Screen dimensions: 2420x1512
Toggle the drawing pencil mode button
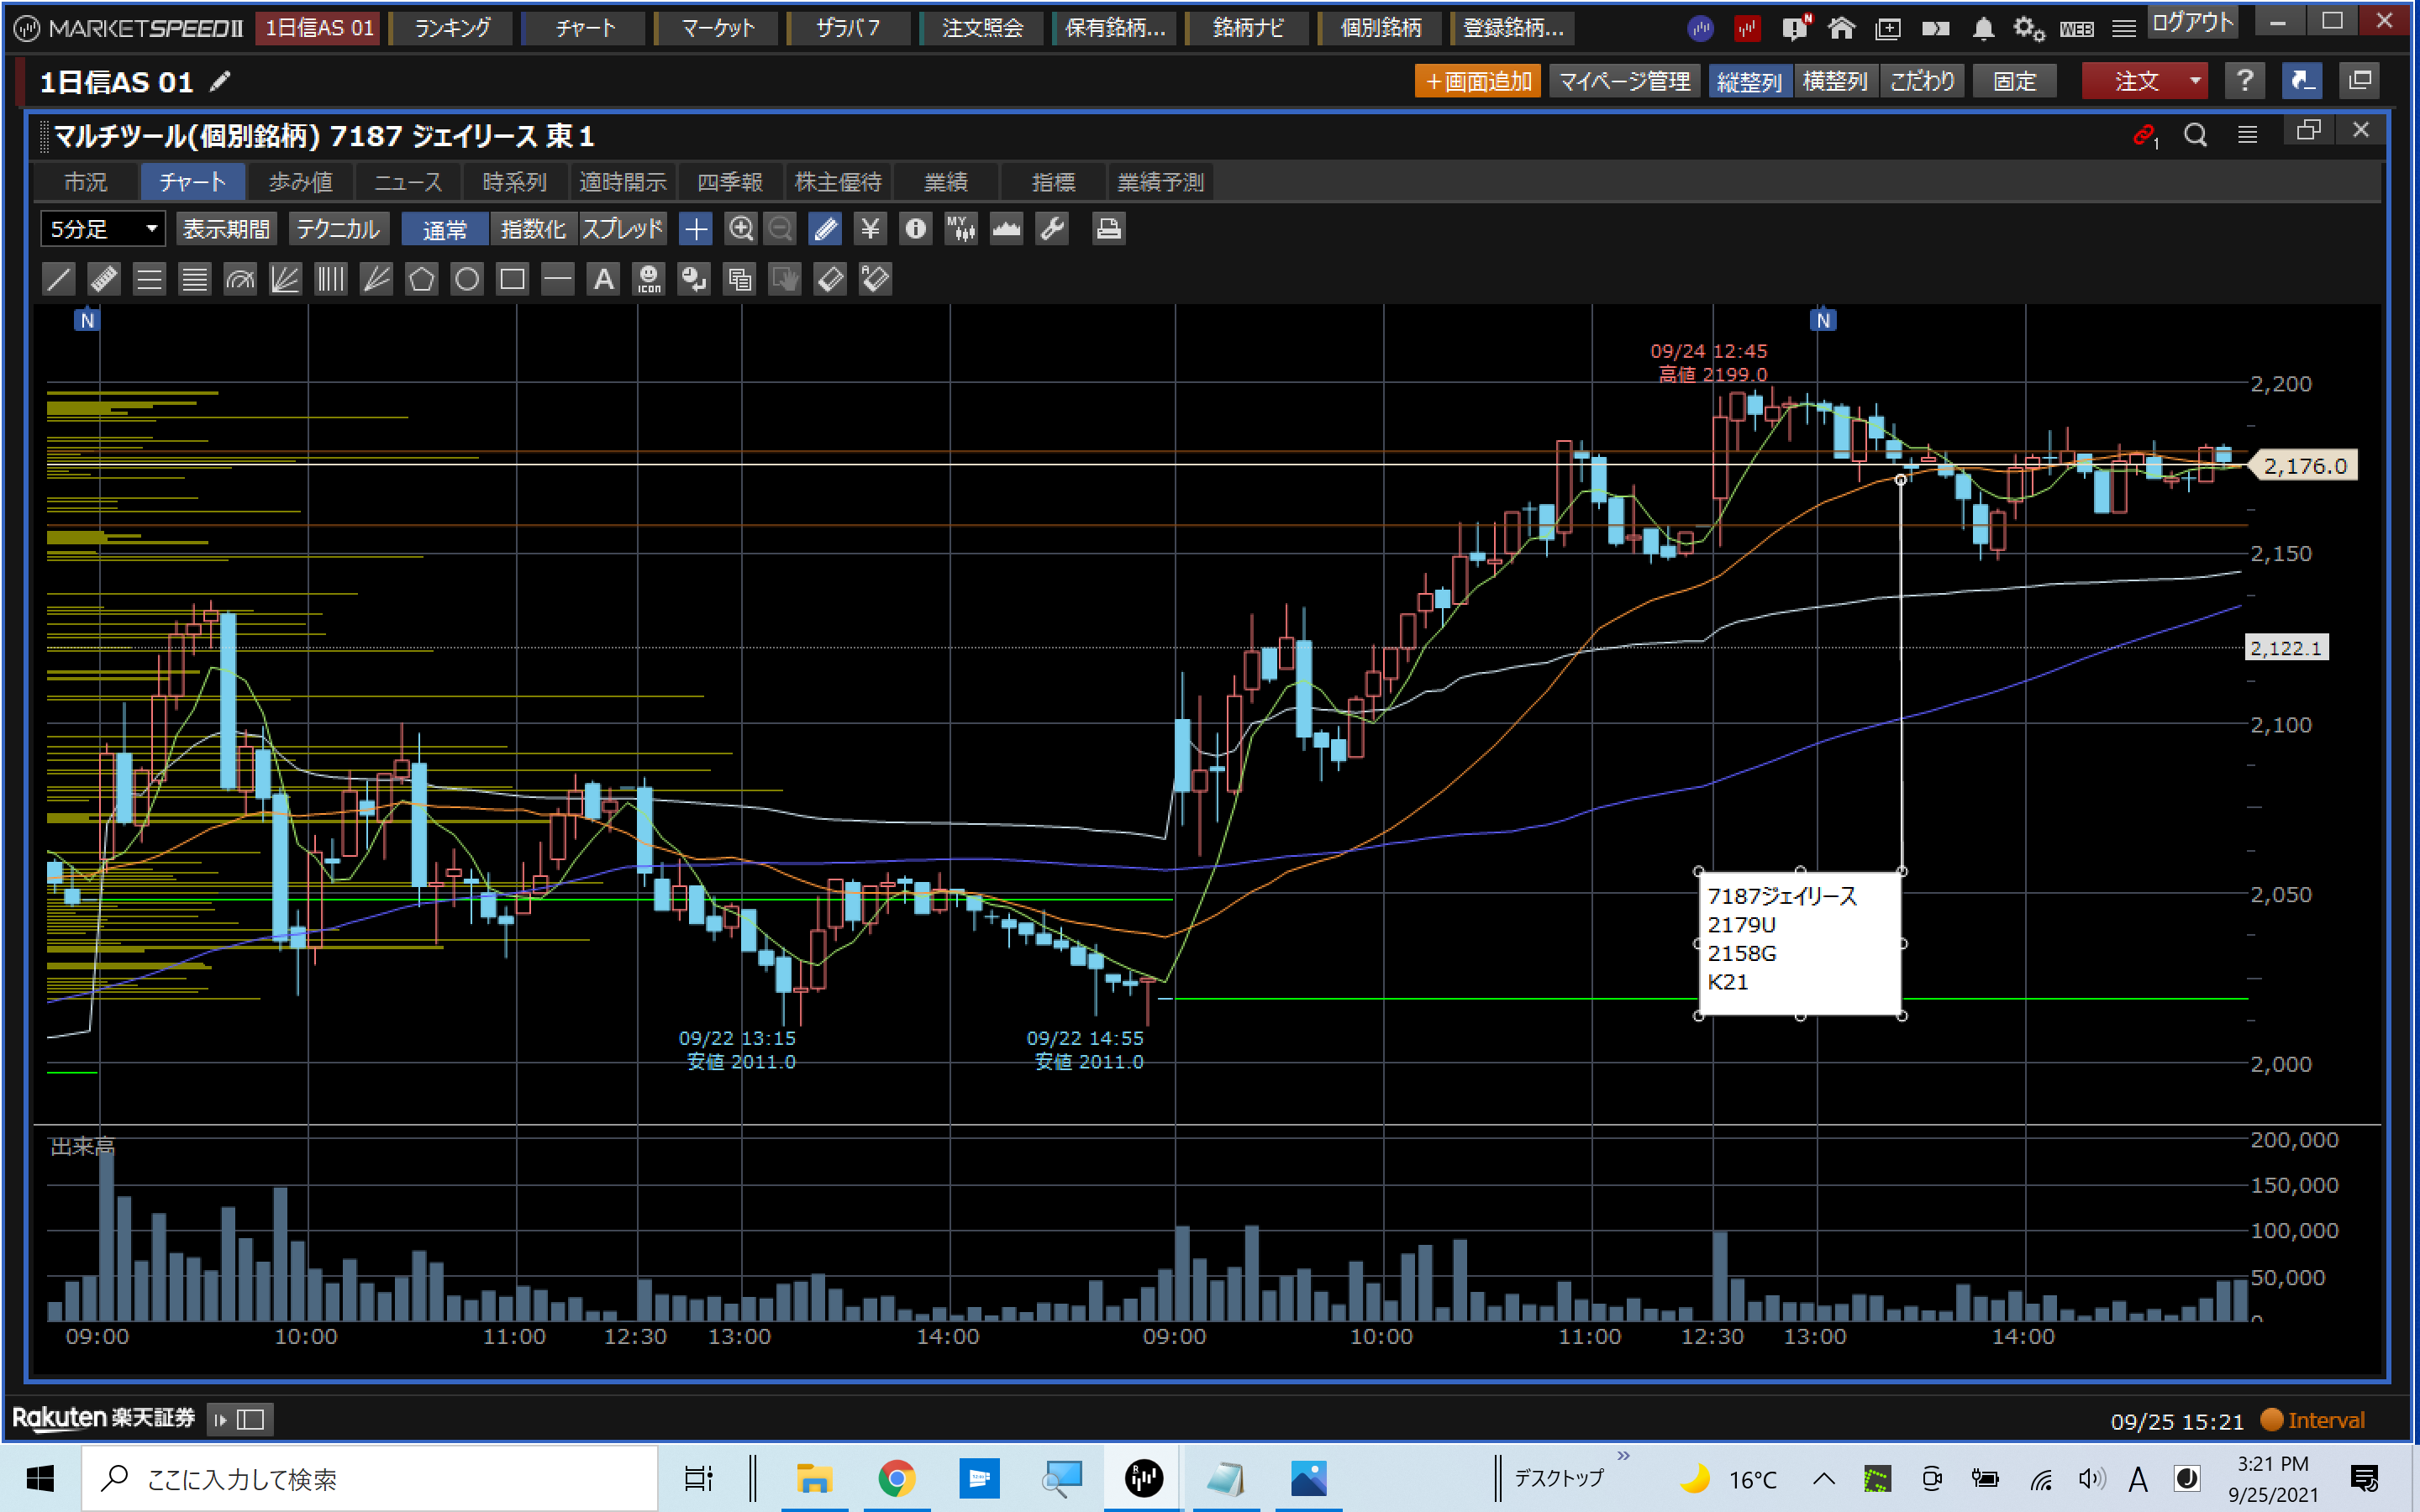826,229
